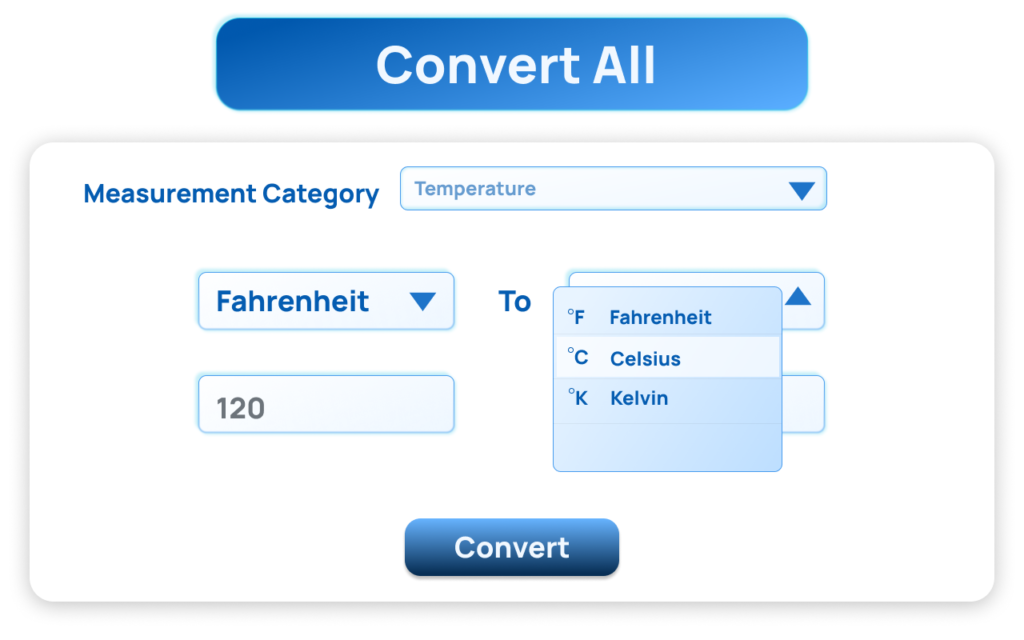Click the Measurement Category label
Image resolution: width=1024 pixels, height=640 pixels.
(x=231, y=193)
